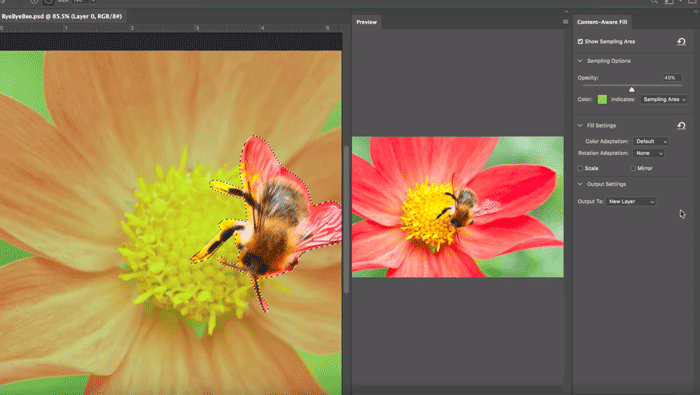The width and height of the screenshot is (700, 395).
Task: Open the Rotation Adaptation dropdown
Action: pyautogui.click(x=649, y=153)
